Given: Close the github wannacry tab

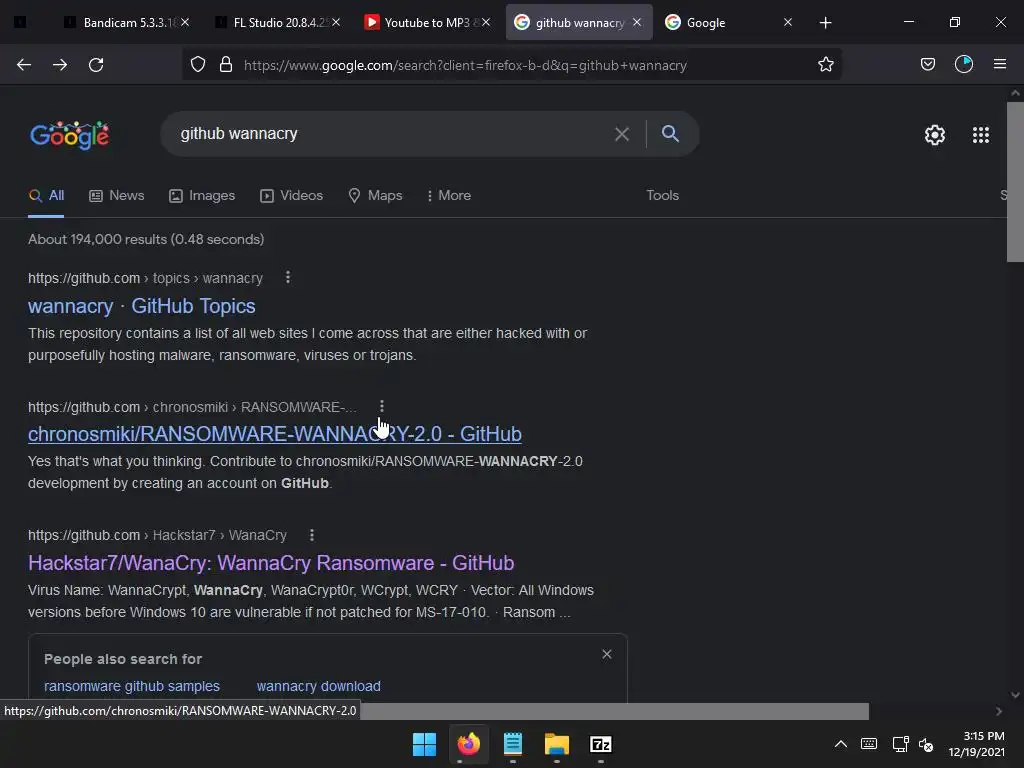Looking at the screenshot, I should point(637,22).
